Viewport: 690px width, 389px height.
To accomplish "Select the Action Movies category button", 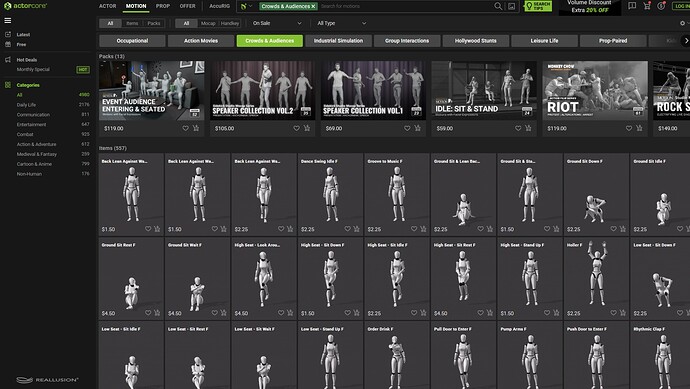I will pos(201,40).
